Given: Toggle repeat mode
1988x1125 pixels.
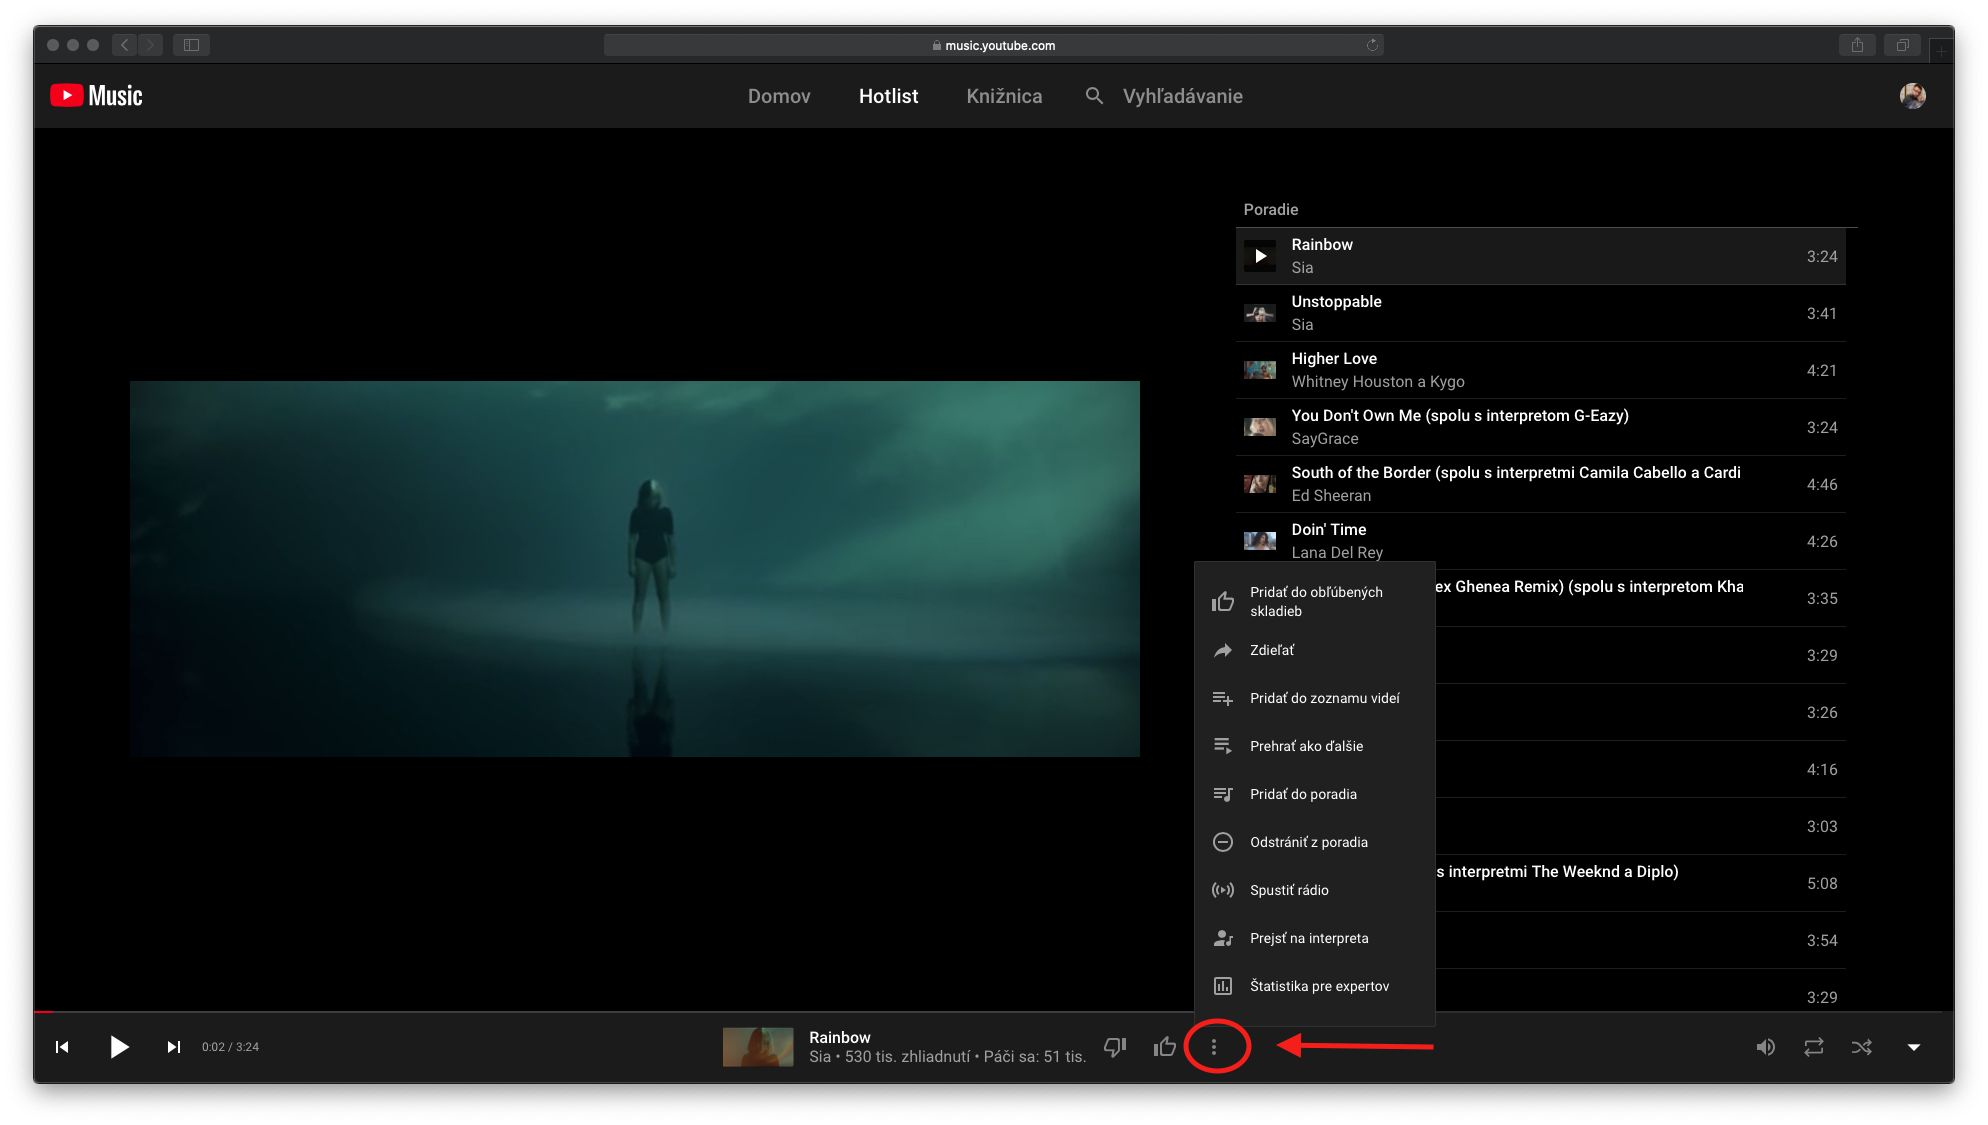Looking at the screenshot, I should click(1814, 1047).
